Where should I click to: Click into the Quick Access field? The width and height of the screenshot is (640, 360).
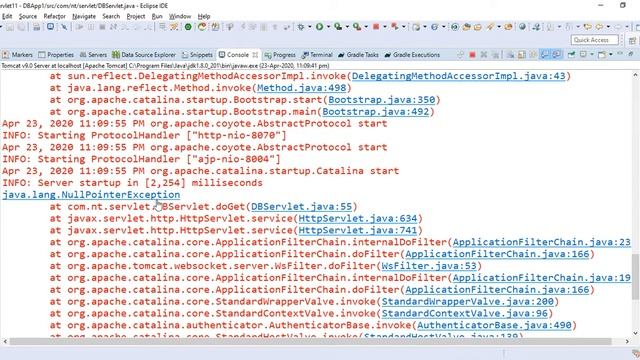pos(594,40)
